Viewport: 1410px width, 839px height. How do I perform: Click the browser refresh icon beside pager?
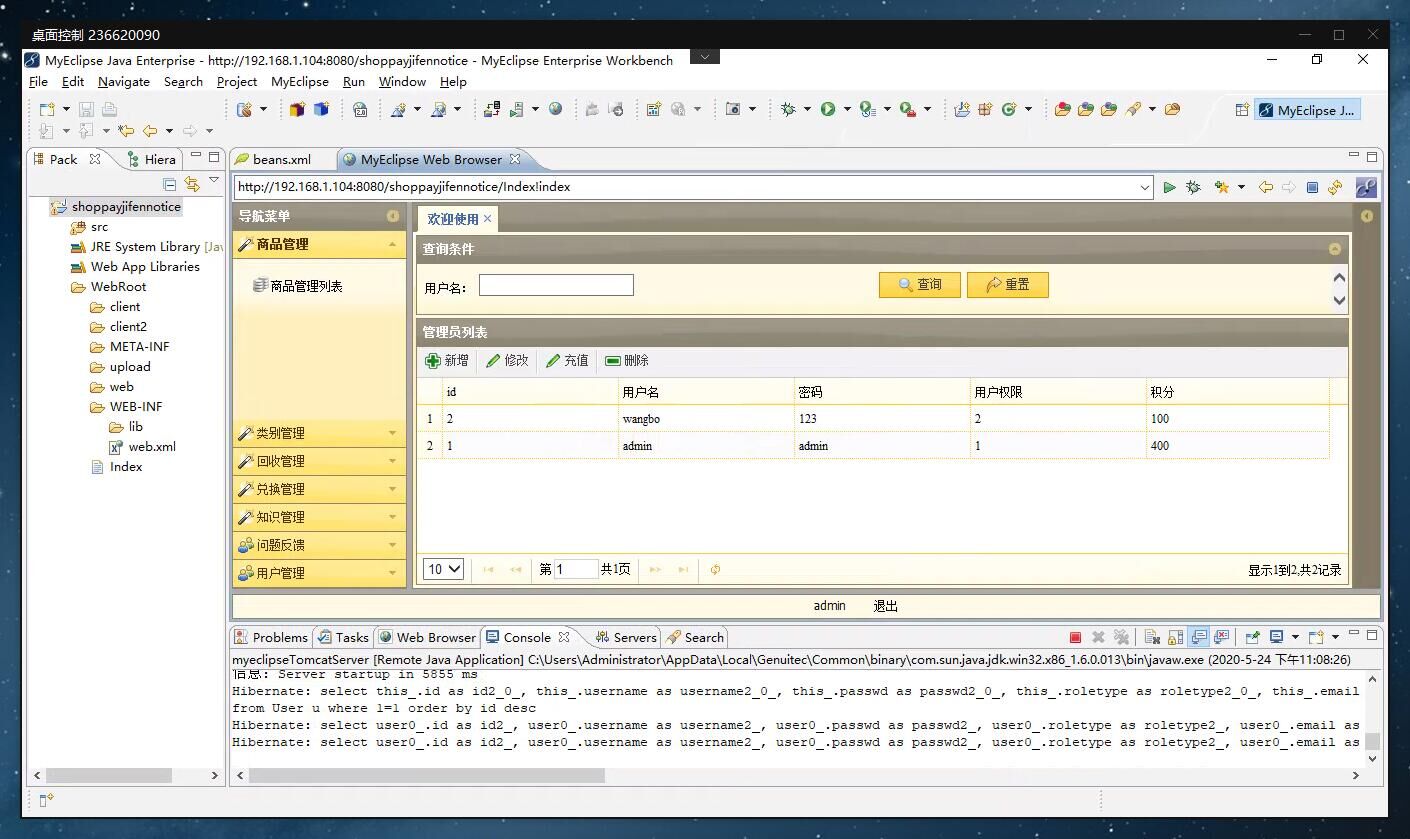pyautogui.click(x=715, y=570)
